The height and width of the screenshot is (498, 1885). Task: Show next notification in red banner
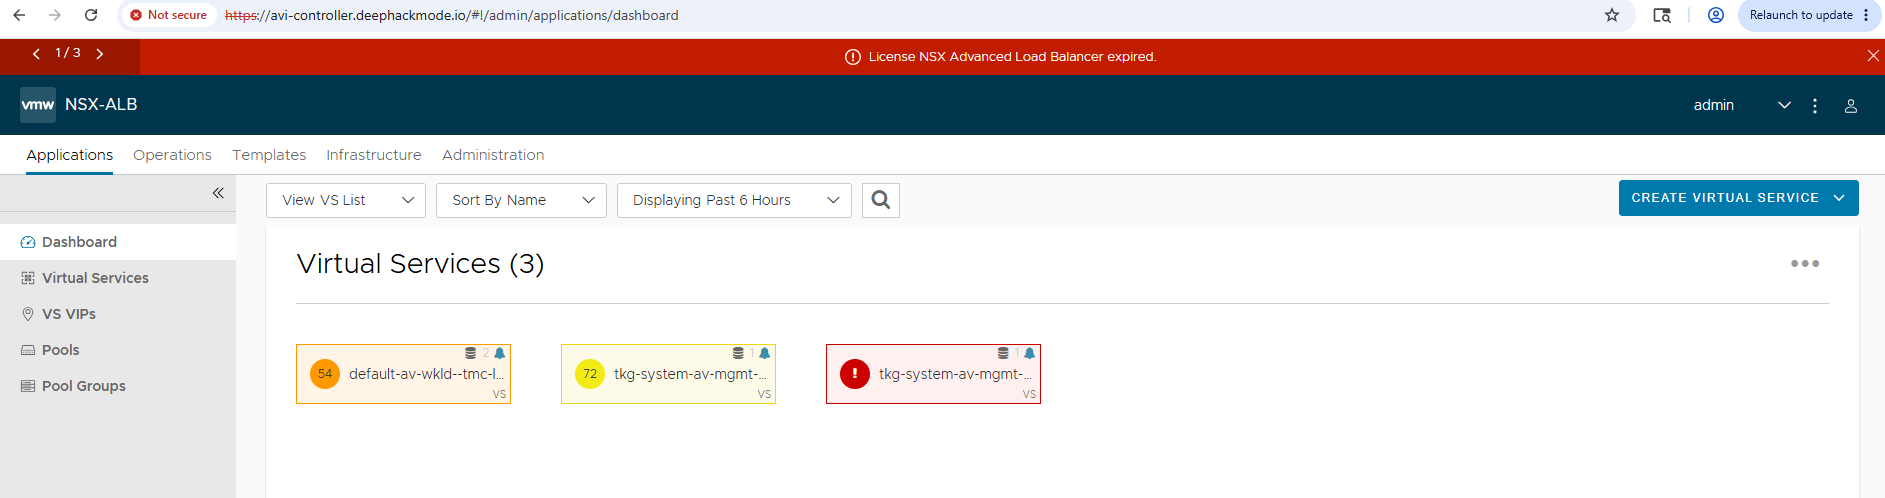point(100,53)
